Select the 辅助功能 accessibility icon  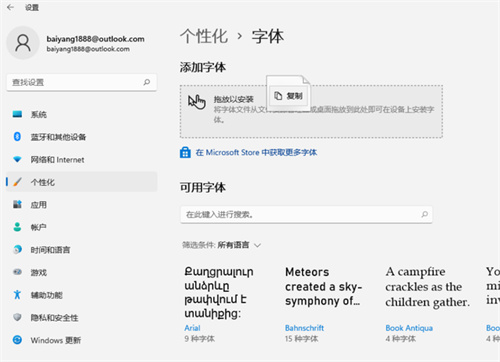coord(17,295)
